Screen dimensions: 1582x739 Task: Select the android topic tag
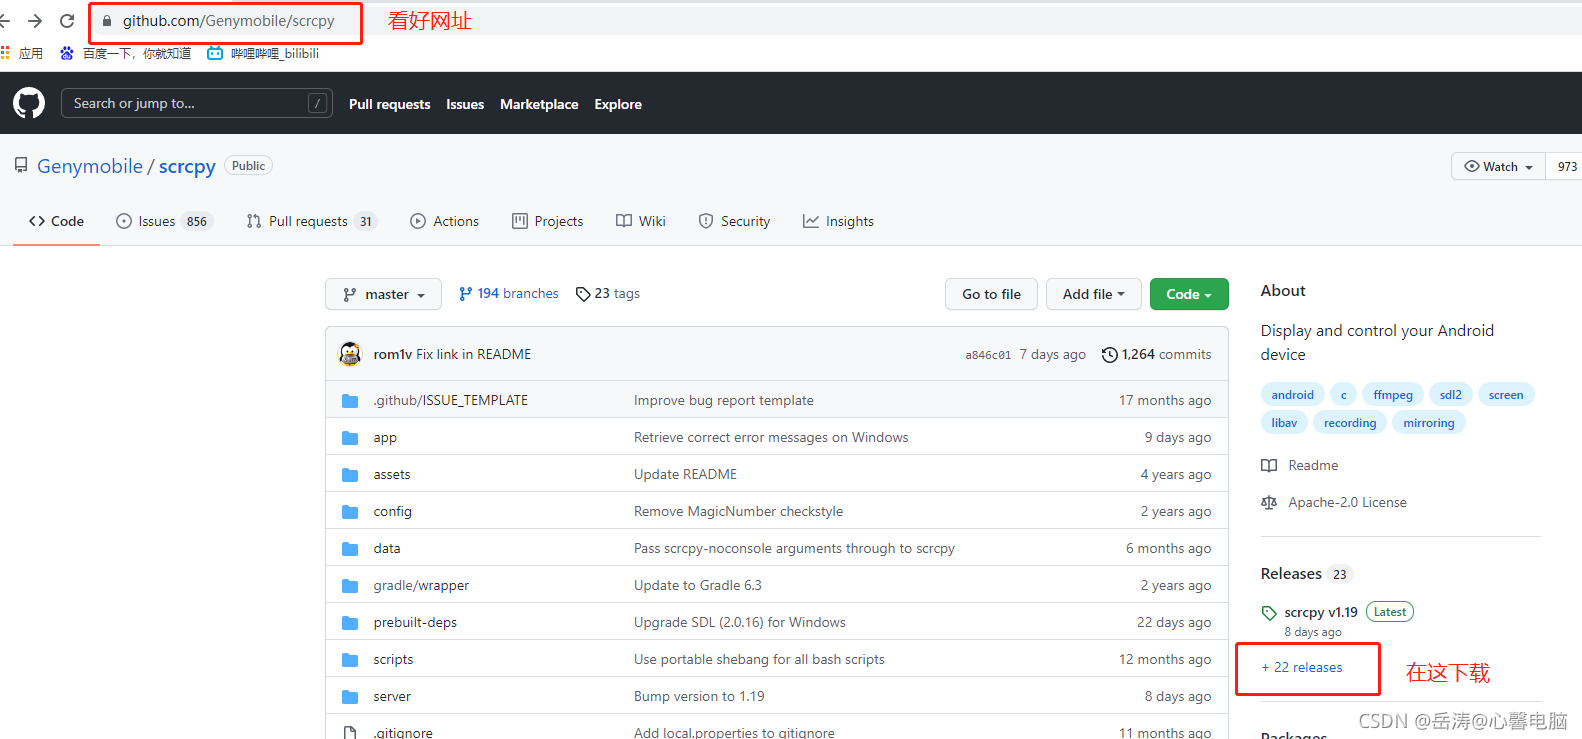point(1293,395)
